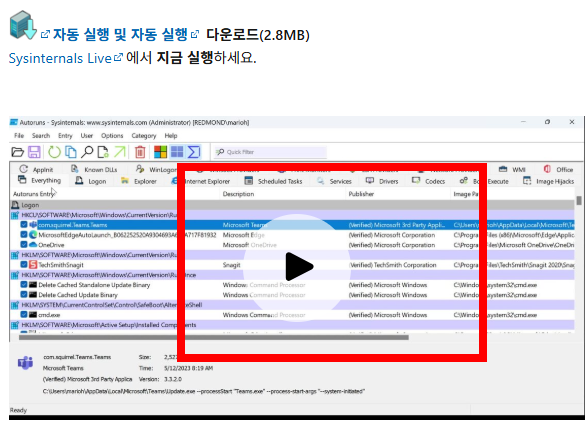Viewport: 585px width, 444px height.
Task: Click the red Delete trash icon
Action: pyautogui.click(x=140, y=152)
